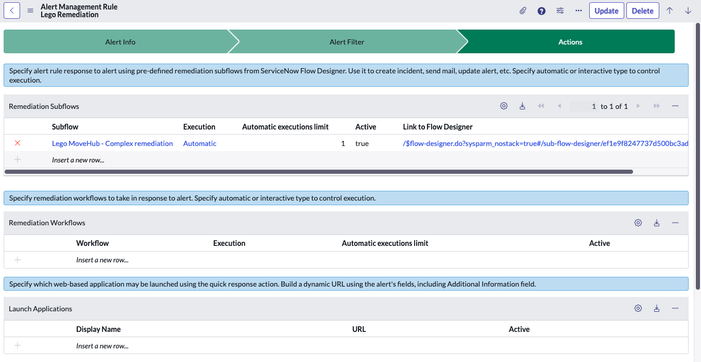This screenshot has width=701, height=362.
Task: Click Insert a new row in Subflows
Action: [78, 160]
